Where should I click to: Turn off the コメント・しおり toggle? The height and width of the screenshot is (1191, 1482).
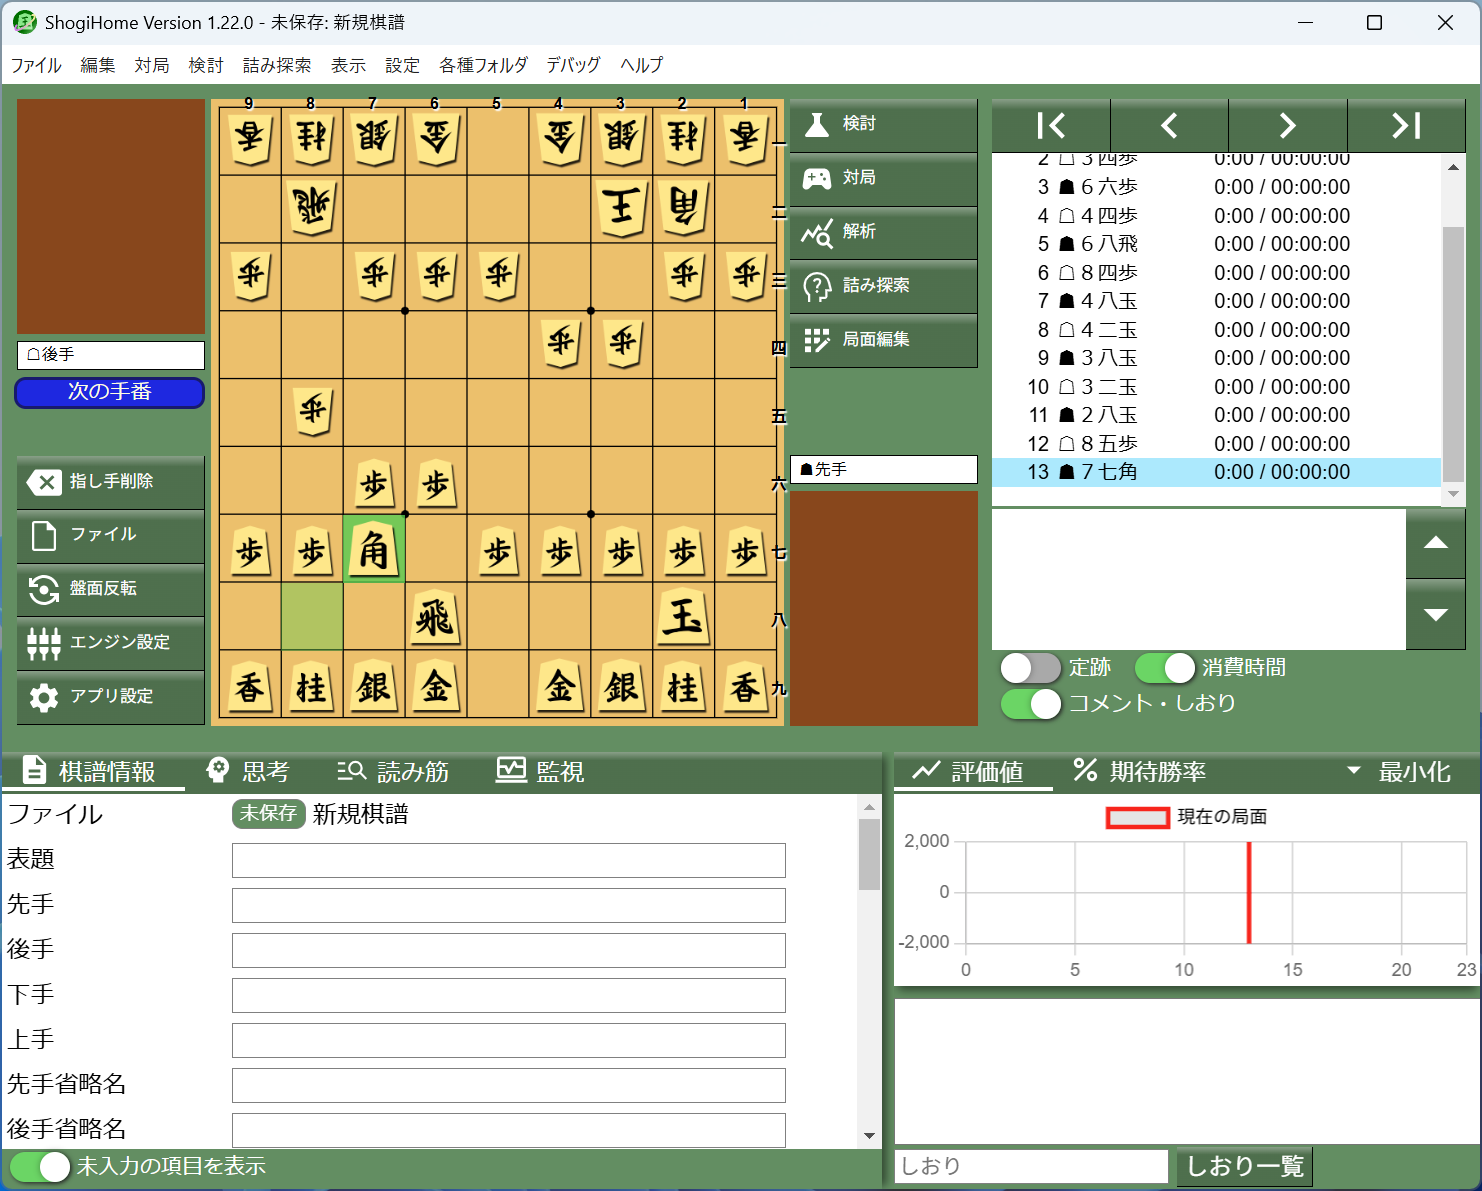click(1030, 704)
